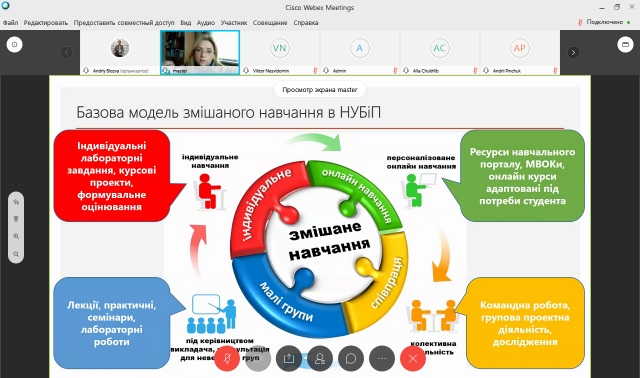Click the Просмотр экрана master label
The width and height of the screenshot is (640, 378).
point(320,90)
